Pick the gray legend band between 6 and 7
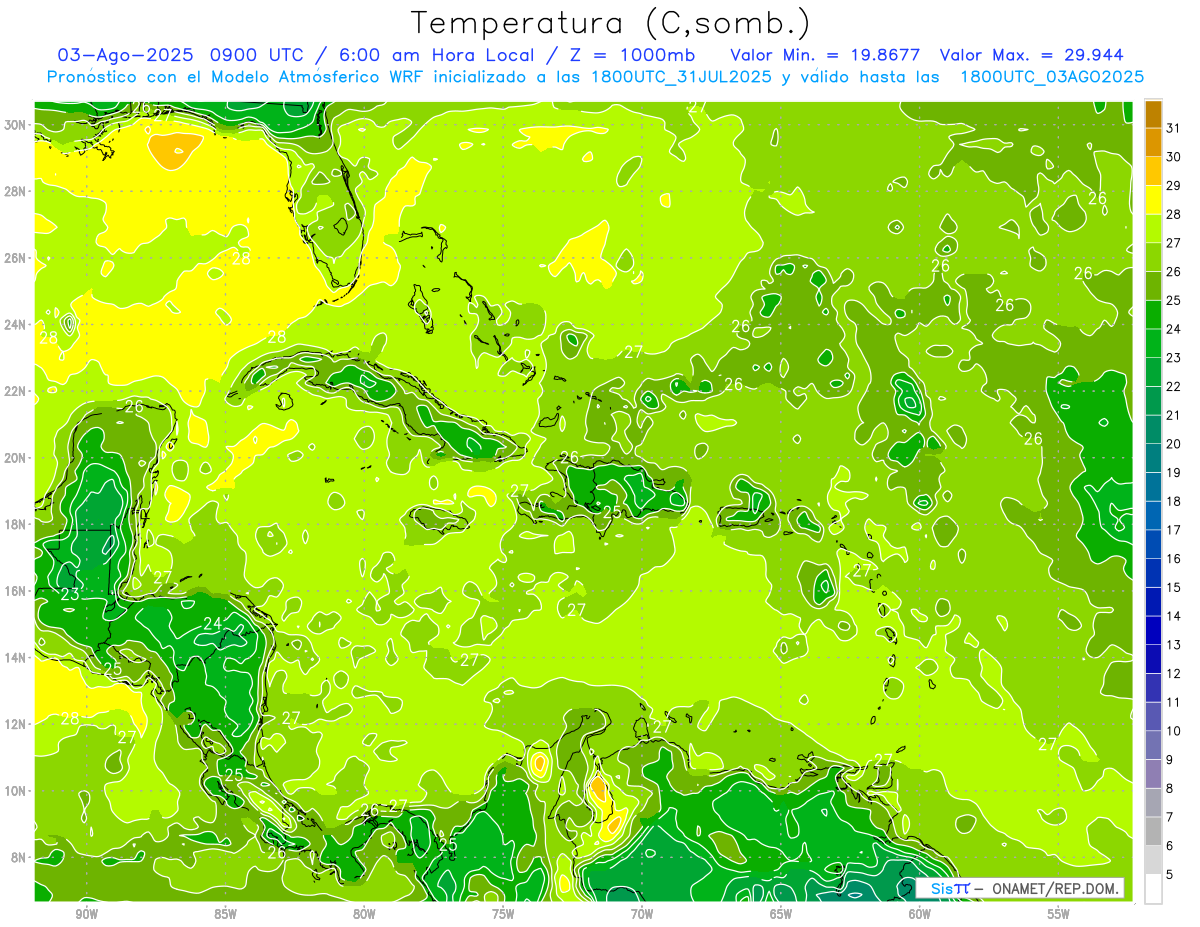The image size is (1200, 927). [x=1153, y=832]
